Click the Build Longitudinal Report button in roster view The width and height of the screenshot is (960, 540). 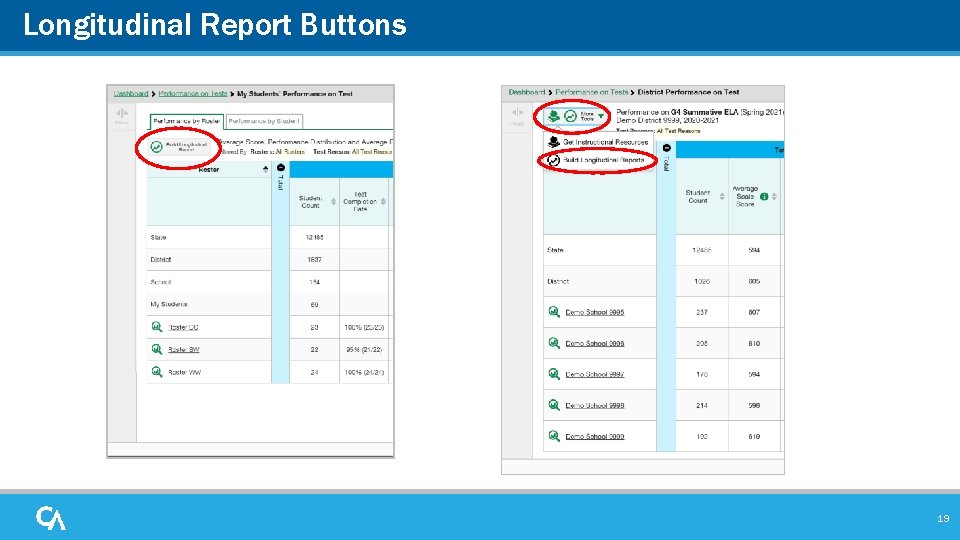tap(179, 147)
